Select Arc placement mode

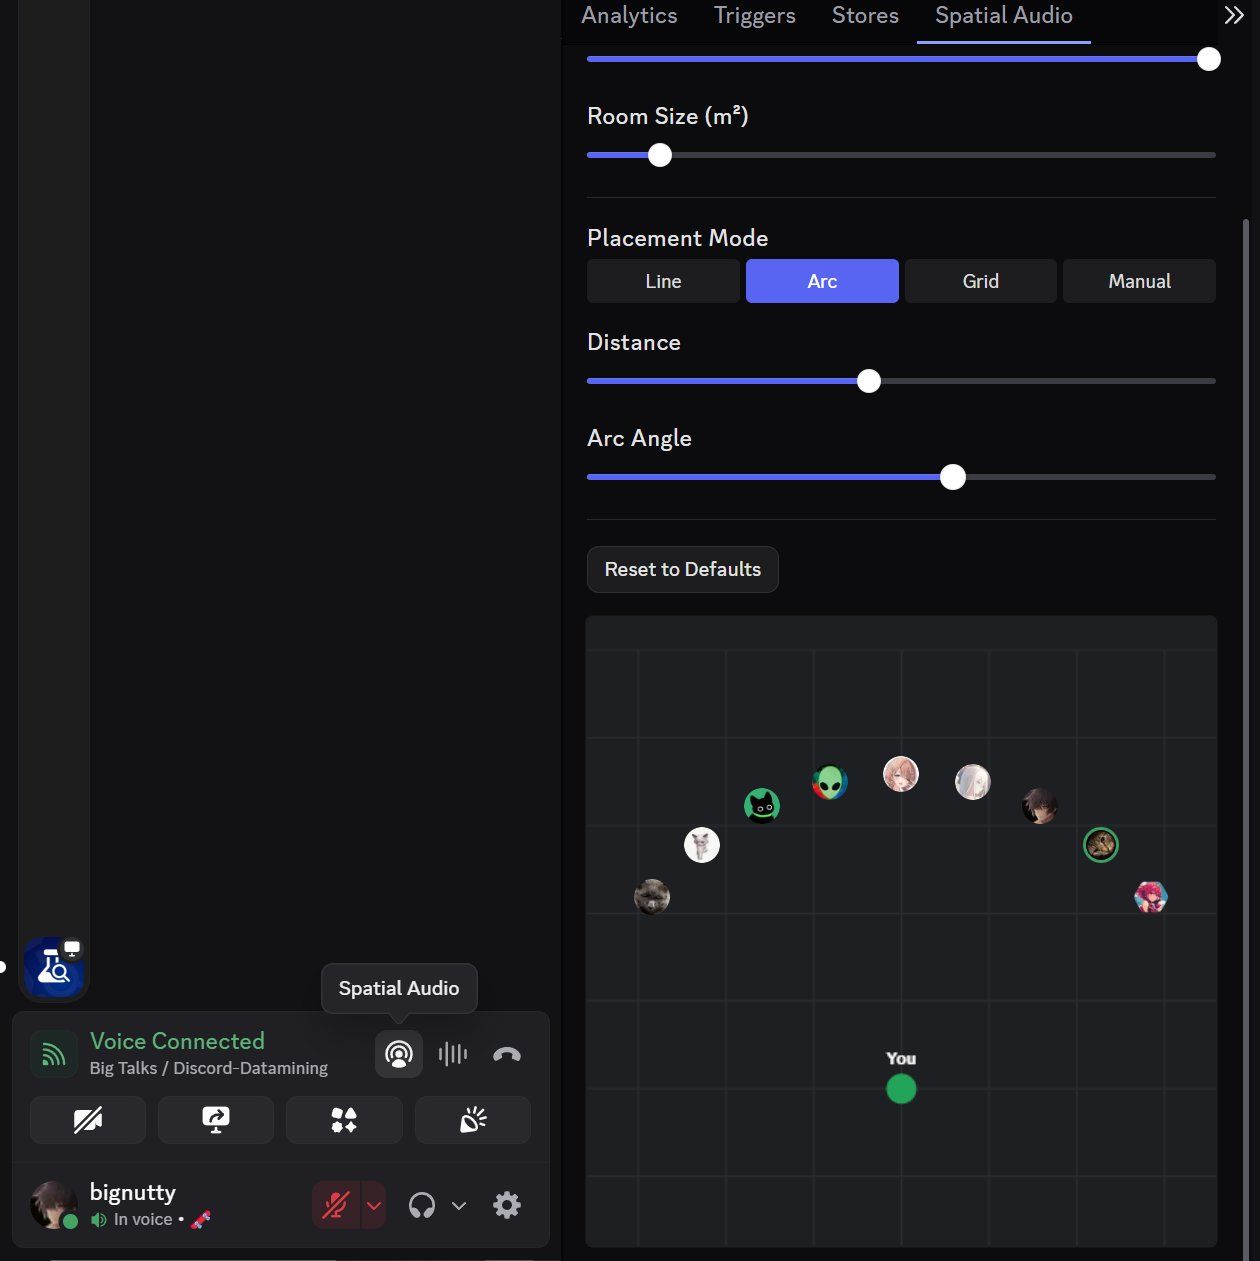822,281
